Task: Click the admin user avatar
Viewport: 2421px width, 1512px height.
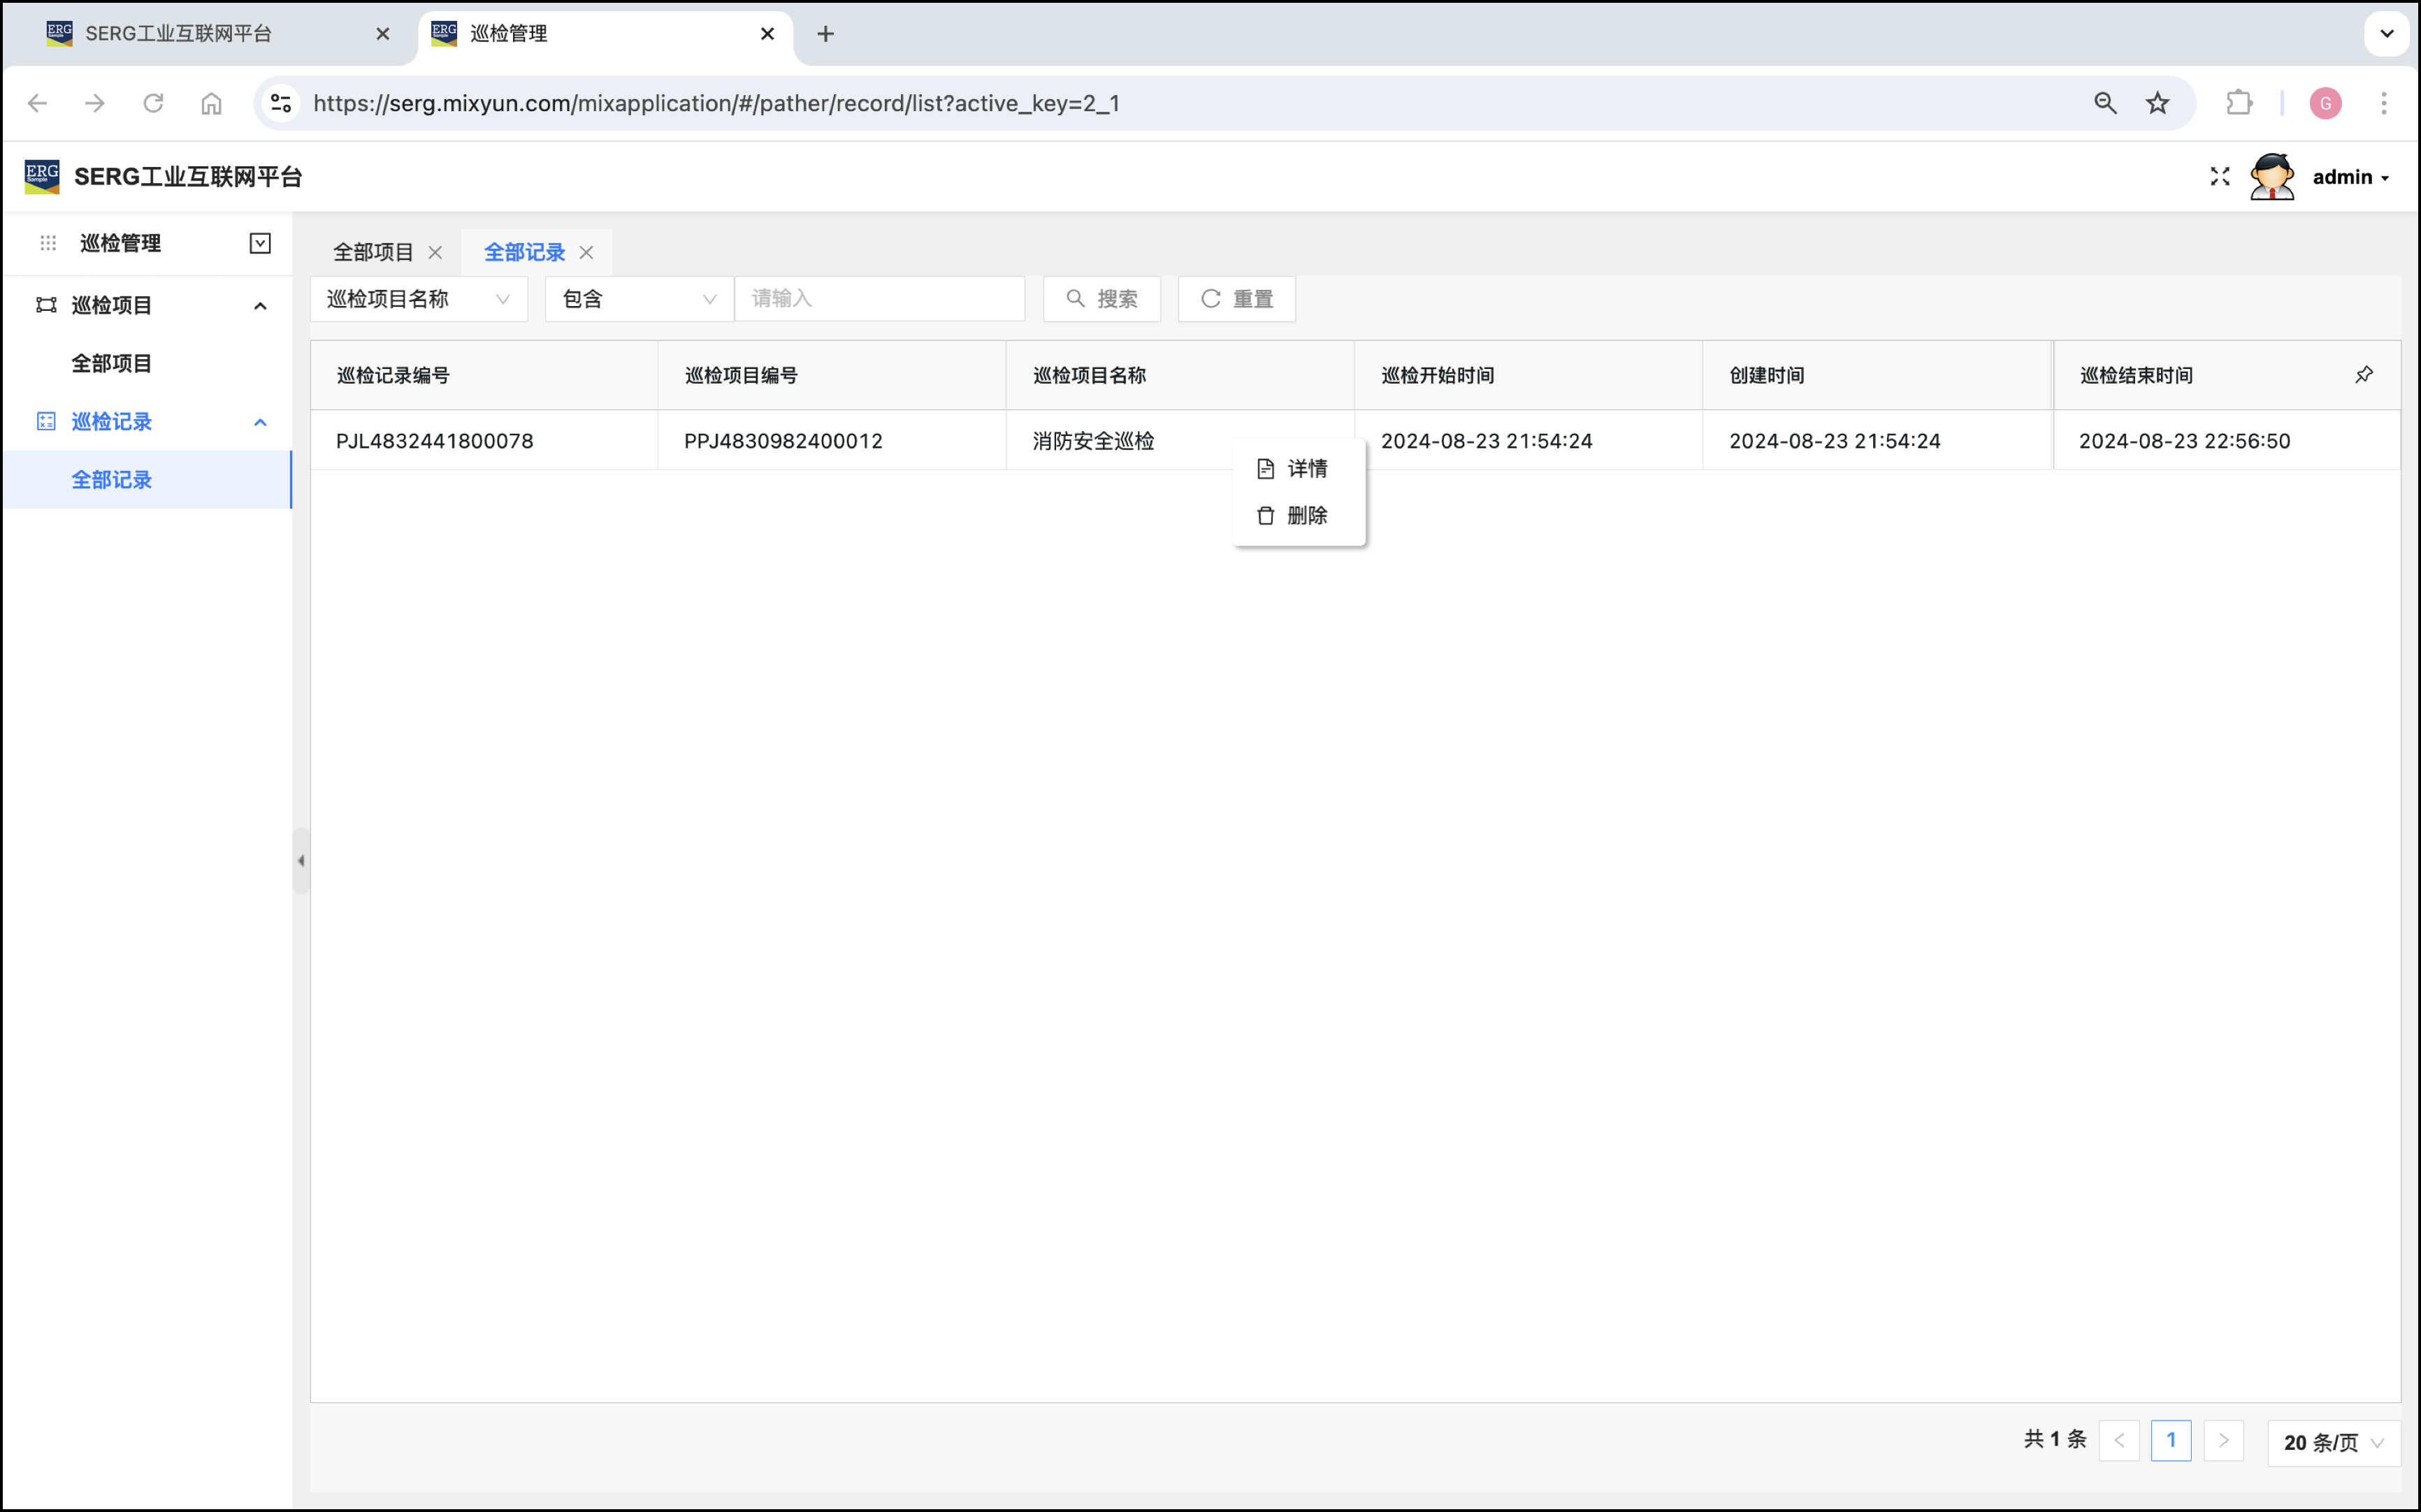Action: (2271, 177)
